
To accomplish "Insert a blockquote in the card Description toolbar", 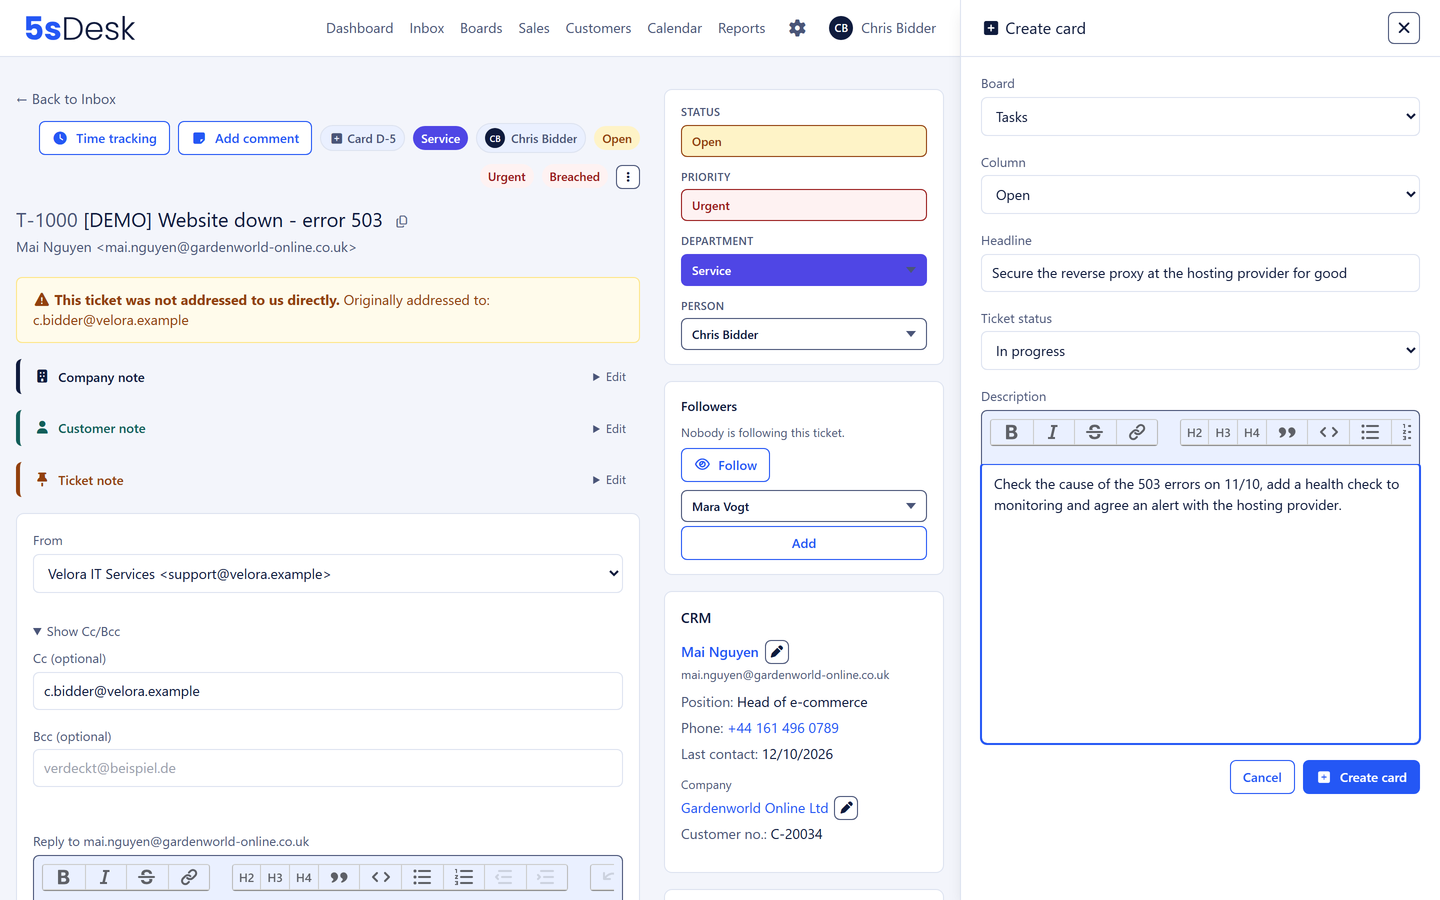I will (1287, 432).
